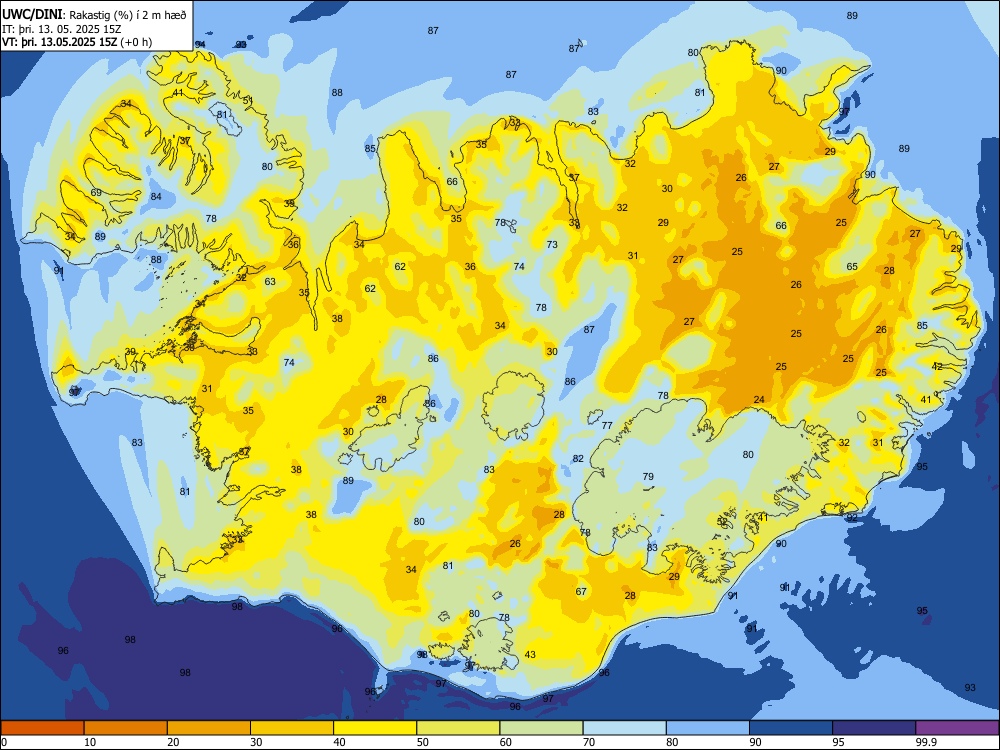Click the humidity value 69 on the map
The width and height of the screenshot is (1000, 750).
[96, 193]
